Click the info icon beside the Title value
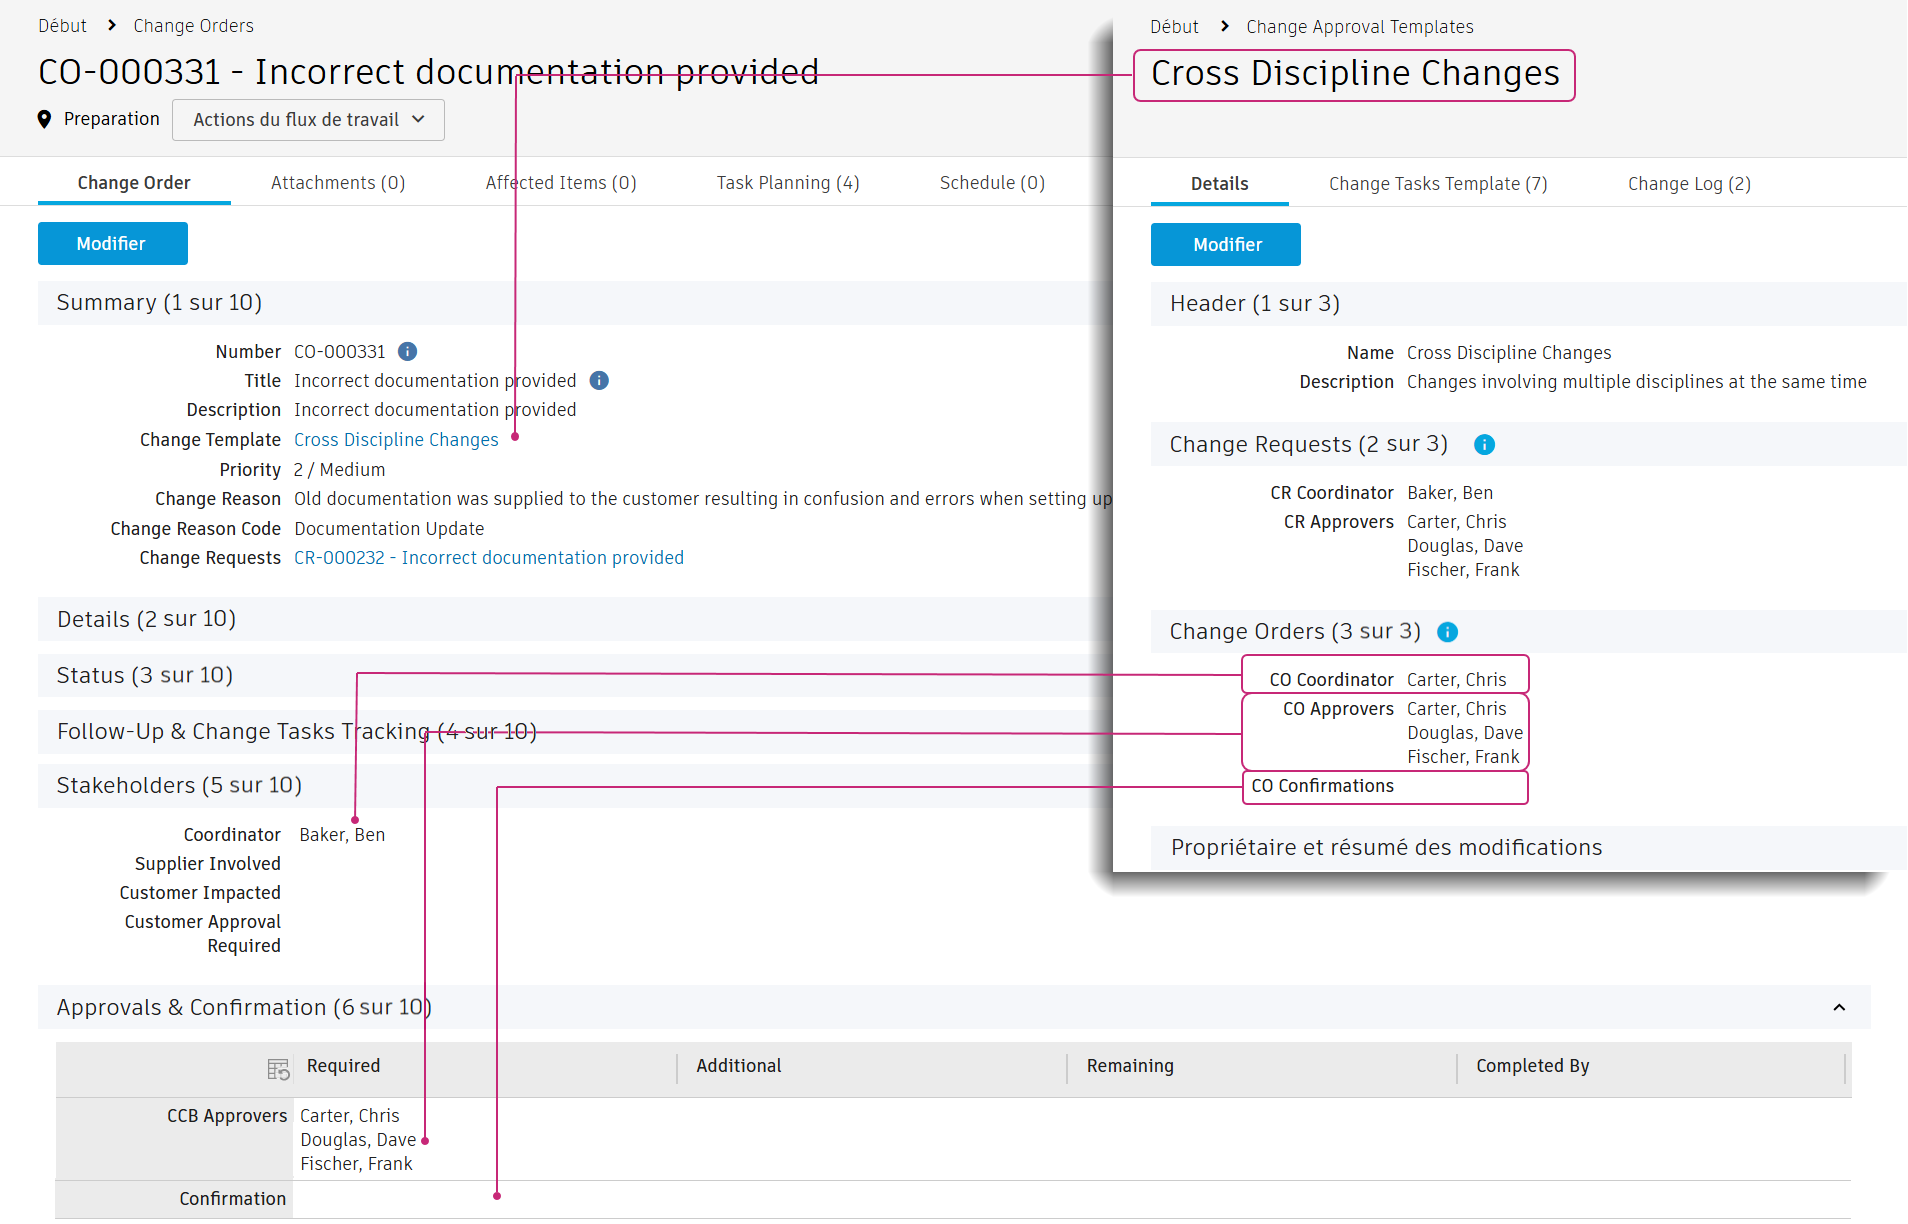 [x=599, y=381]
